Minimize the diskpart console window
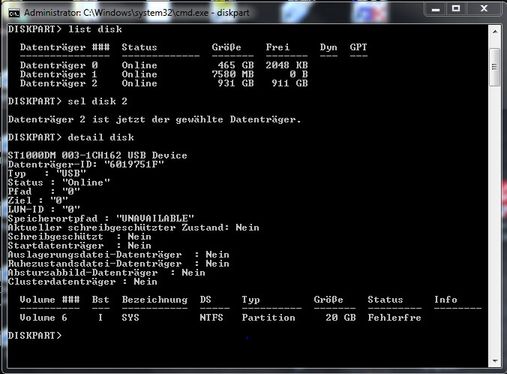This screenshot has height=374, width=507. click(436, 9)
